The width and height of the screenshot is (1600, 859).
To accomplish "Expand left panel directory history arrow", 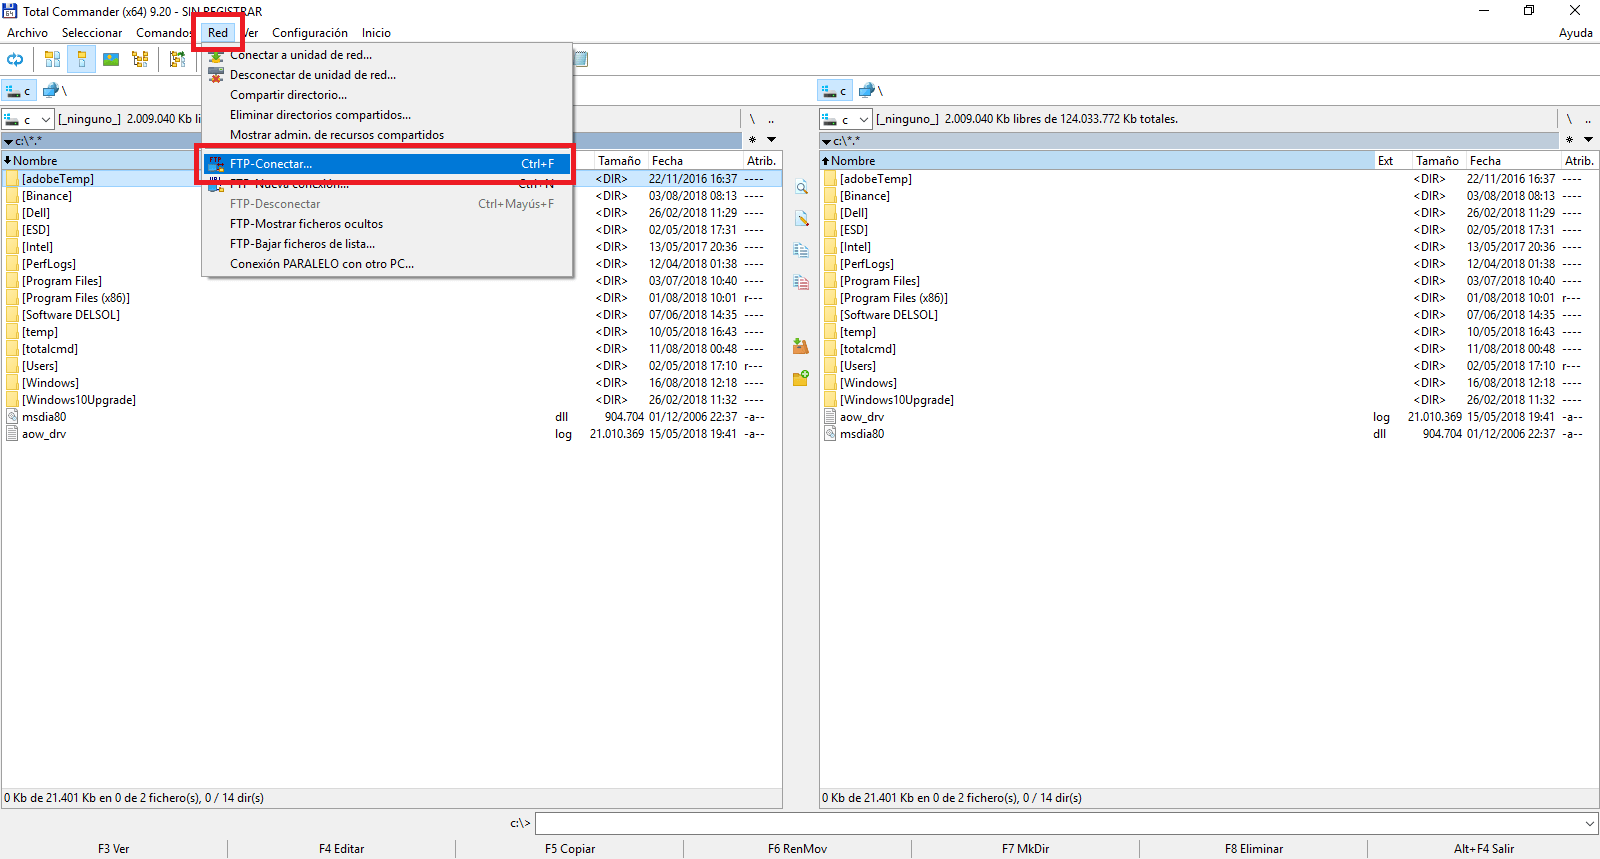I will [x=771, y=140].
